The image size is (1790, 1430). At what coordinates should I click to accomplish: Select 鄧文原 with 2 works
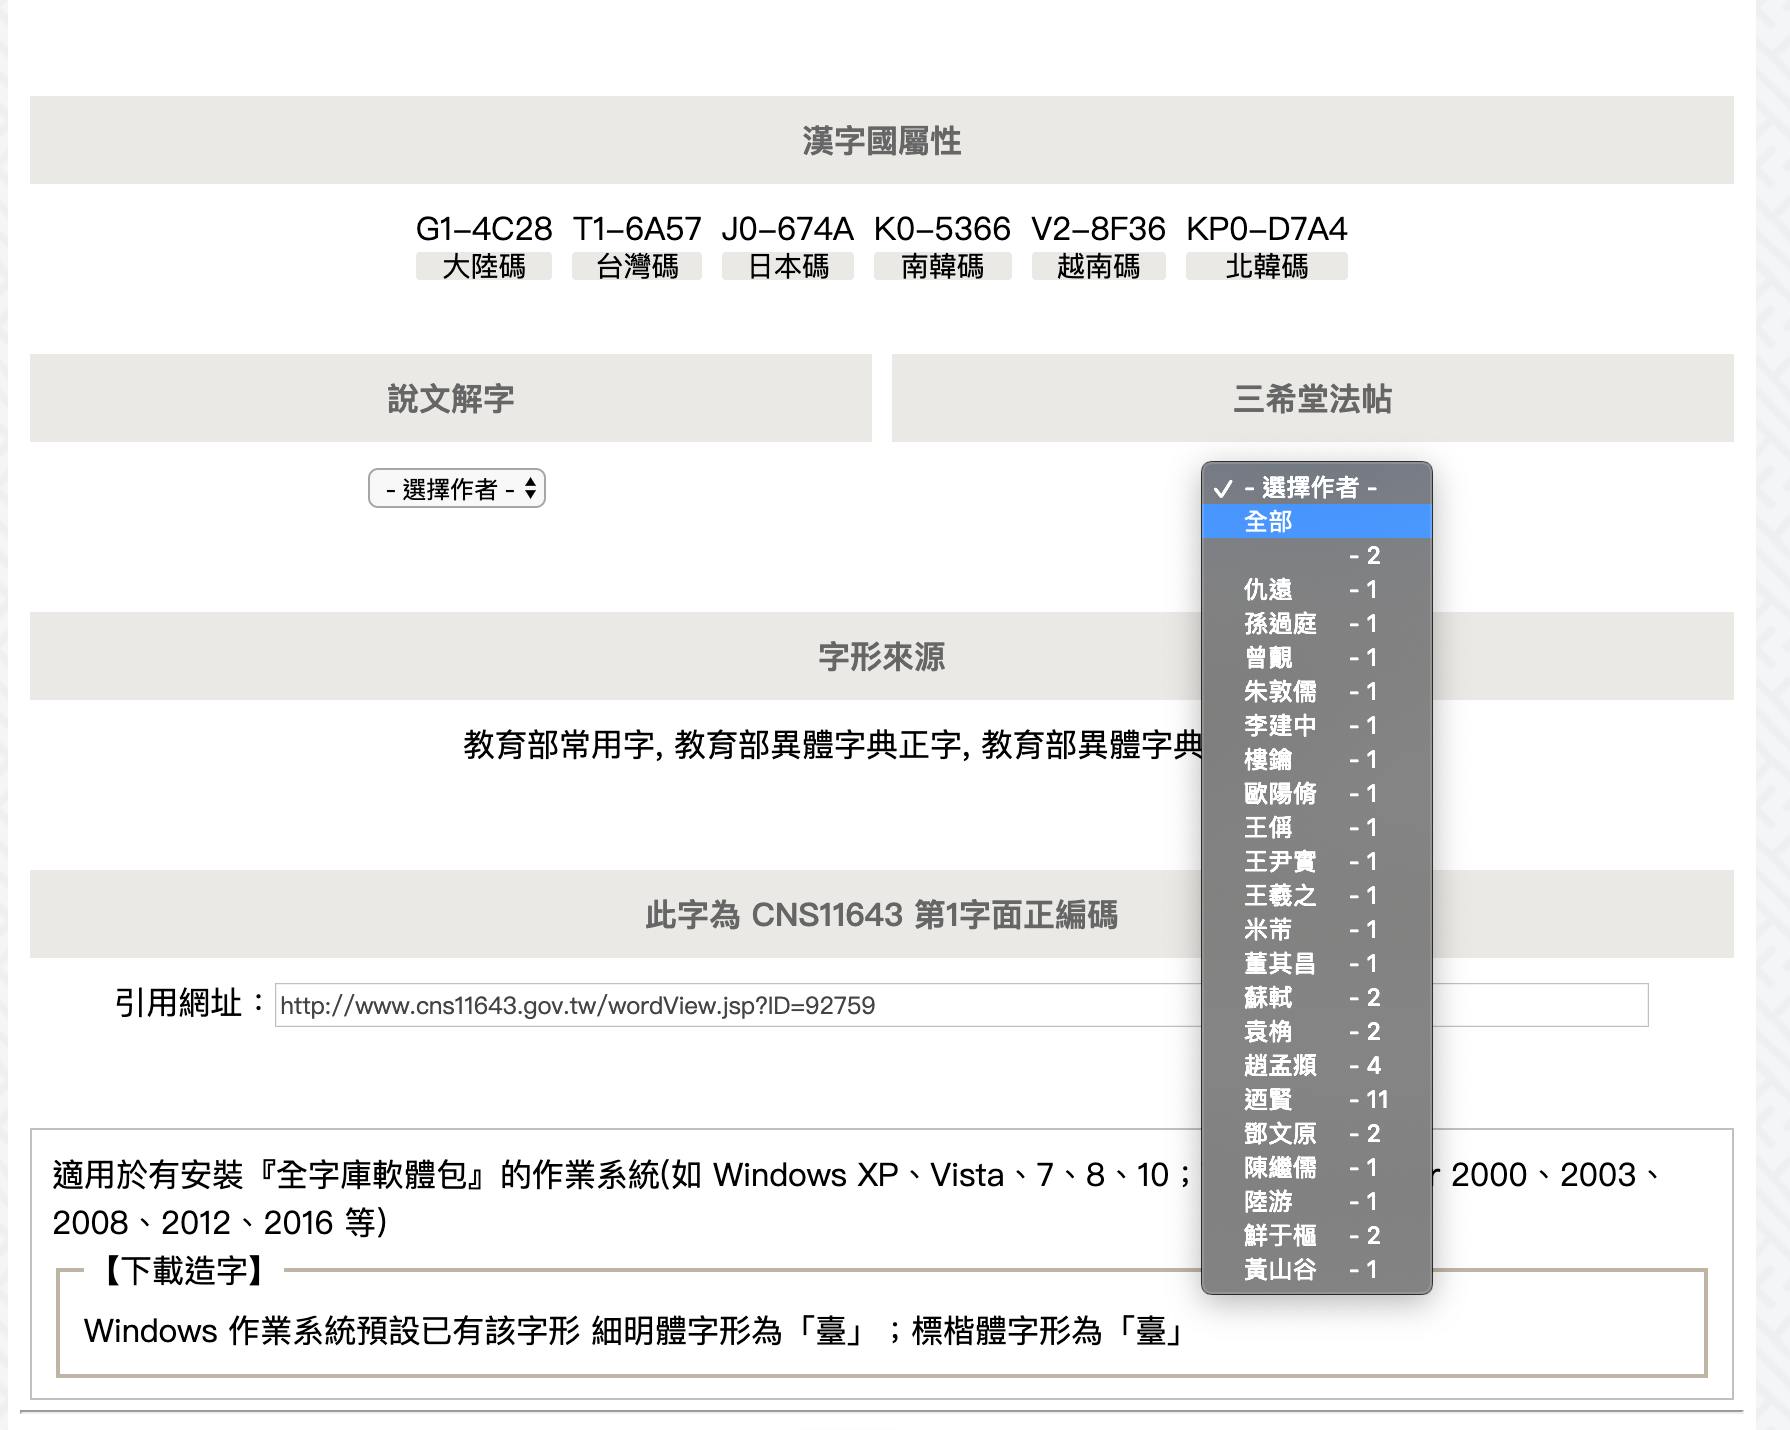tap(1281, 1133)
